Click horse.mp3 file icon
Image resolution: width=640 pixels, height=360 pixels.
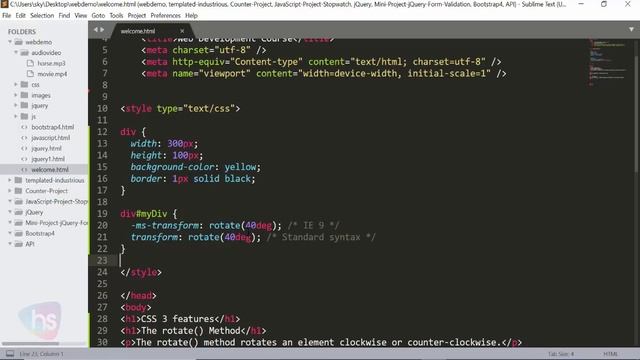30,63
